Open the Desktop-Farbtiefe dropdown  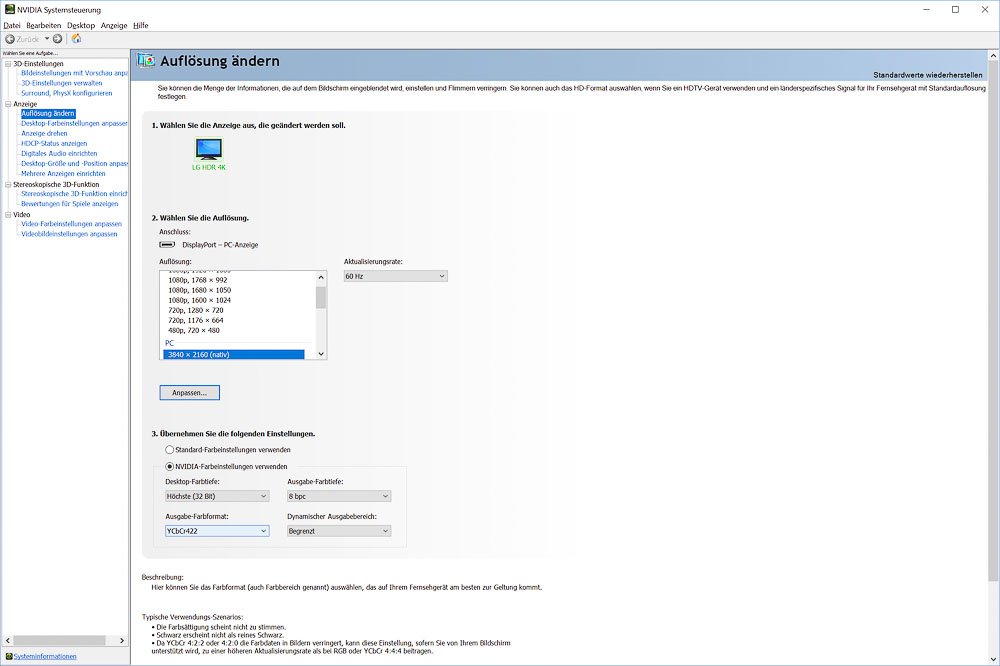(217, 496)
